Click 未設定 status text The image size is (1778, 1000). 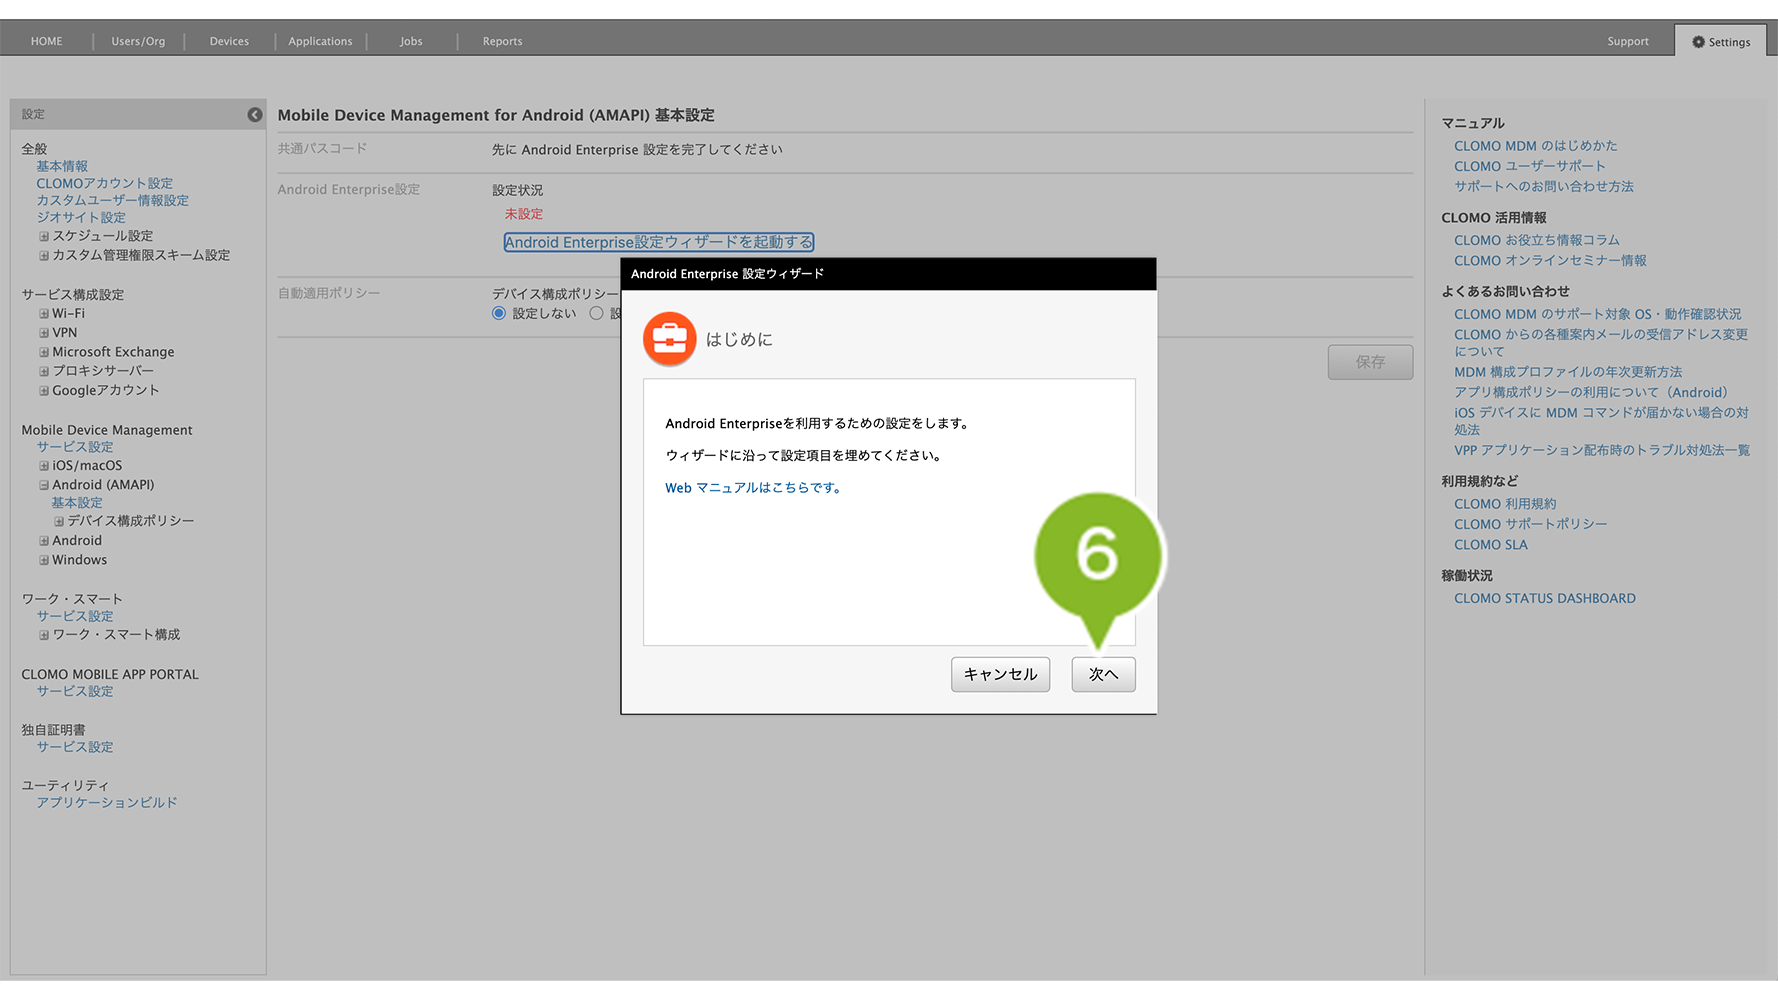524,214
